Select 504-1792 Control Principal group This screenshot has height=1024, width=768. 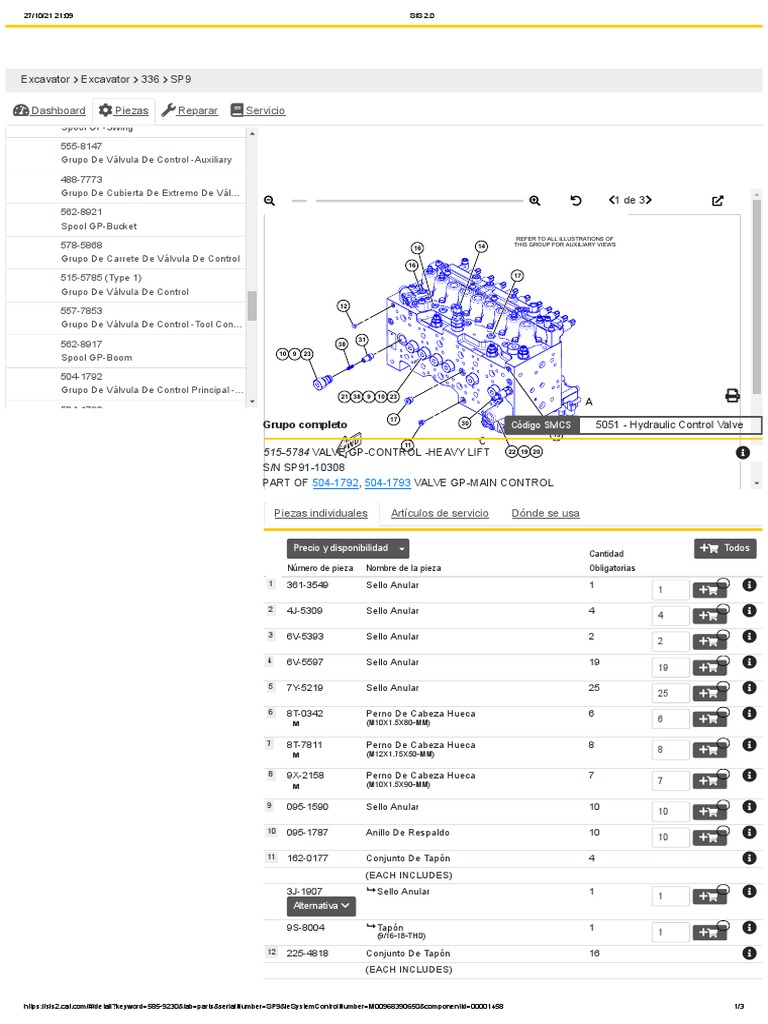tap(125, 383)
